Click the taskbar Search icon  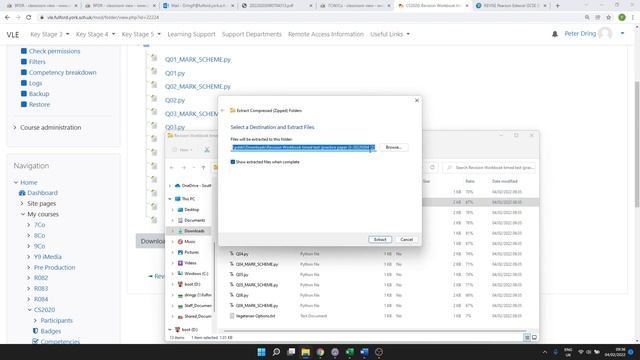tap(276, 352)
